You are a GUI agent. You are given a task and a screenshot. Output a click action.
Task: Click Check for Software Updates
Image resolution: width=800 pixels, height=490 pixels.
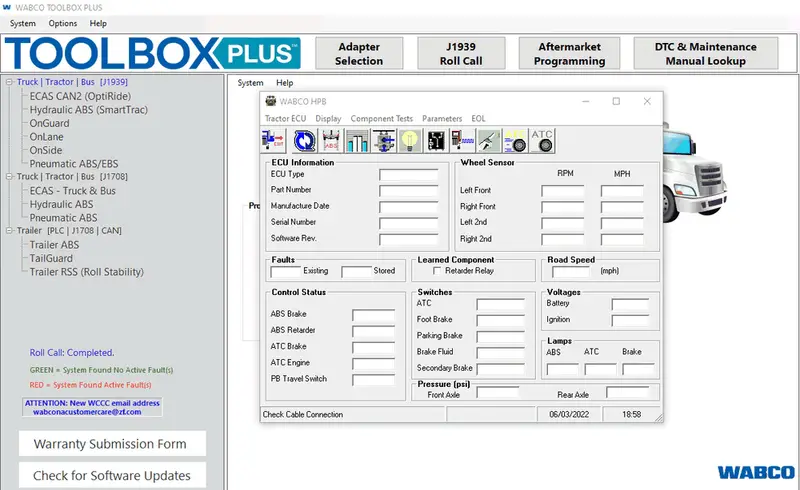click(112, 475)
